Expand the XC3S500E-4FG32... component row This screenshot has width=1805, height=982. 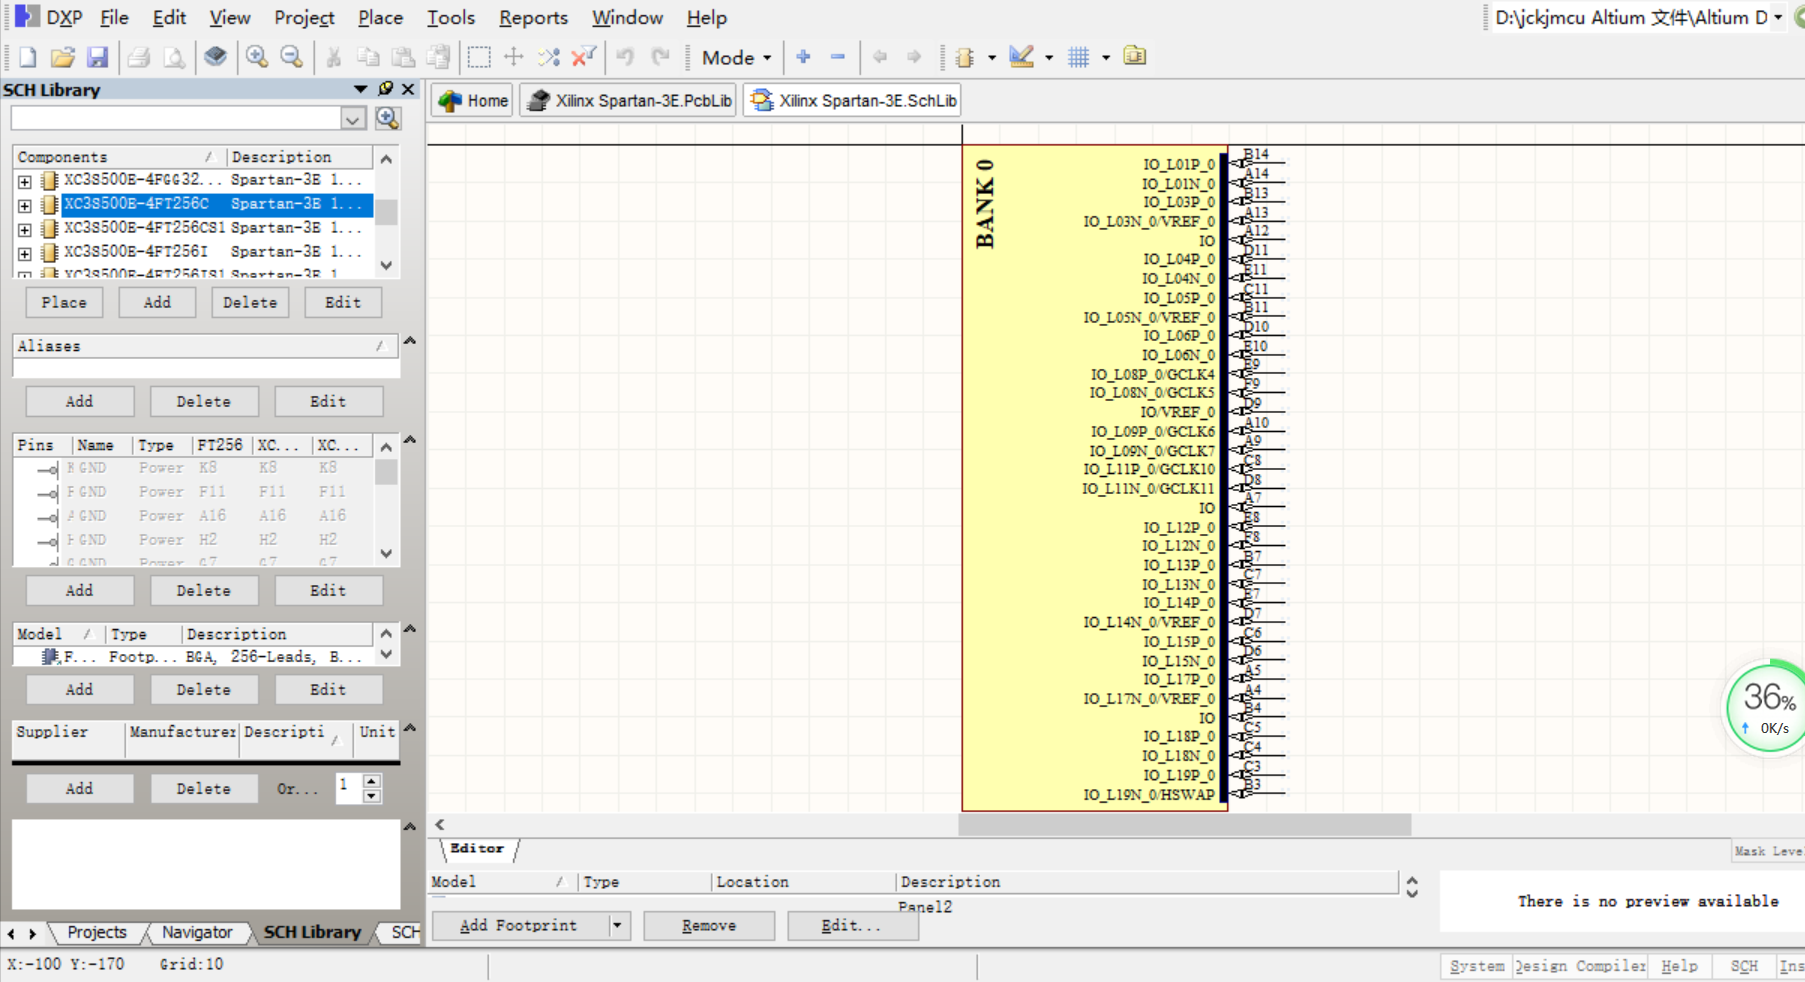coord(25,181)
